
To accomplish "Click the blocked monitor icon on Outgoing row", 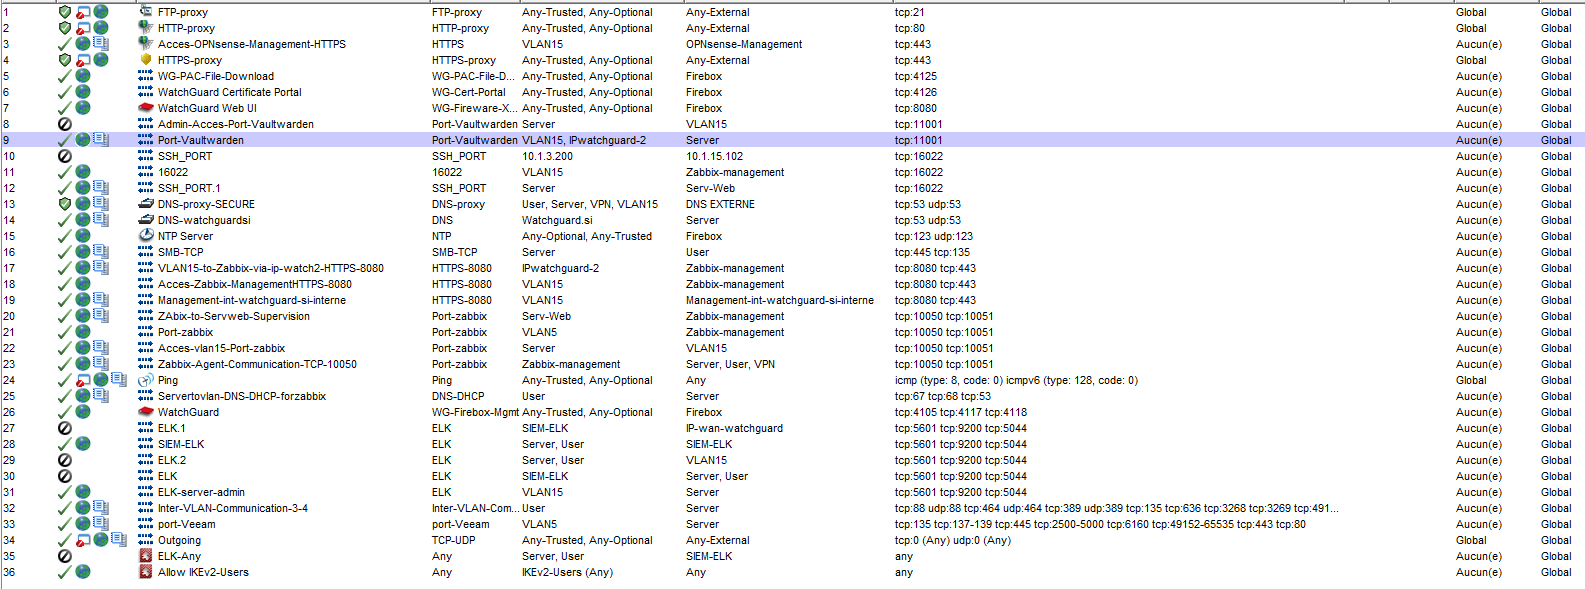I will click(x=83, y=540).
